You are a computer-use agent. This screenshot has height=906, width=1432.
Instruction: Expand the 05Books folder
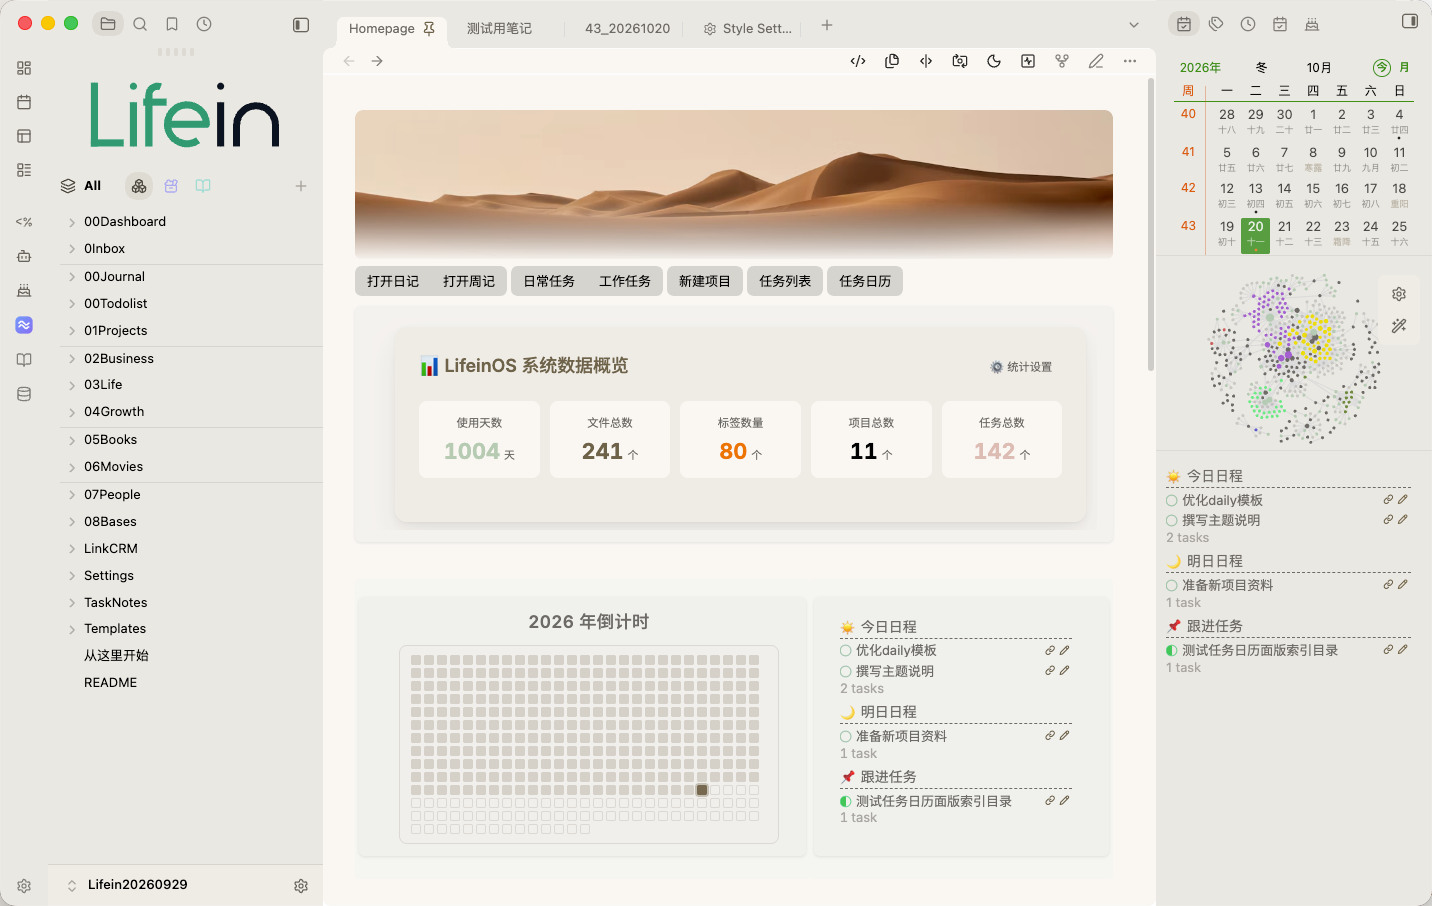pyautogui.click(x=72, y=440)
